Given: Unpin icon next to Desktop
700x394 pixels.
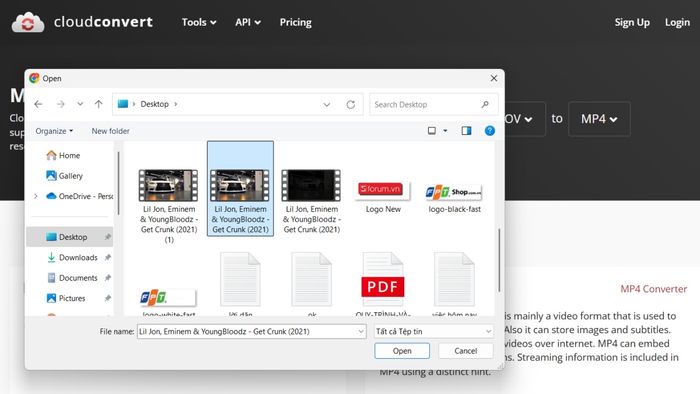Looking at the screenshot, I should pos(108,237).
